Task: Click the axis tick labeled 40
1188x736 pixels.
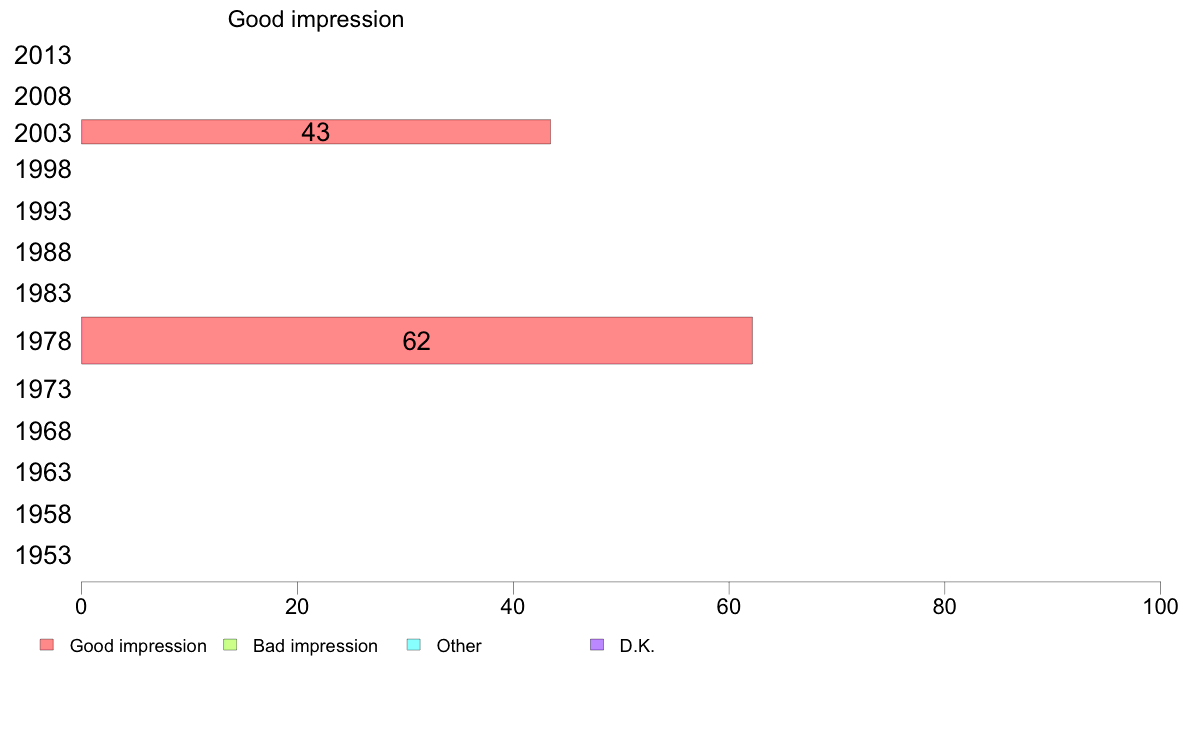Action: point(513,606)
